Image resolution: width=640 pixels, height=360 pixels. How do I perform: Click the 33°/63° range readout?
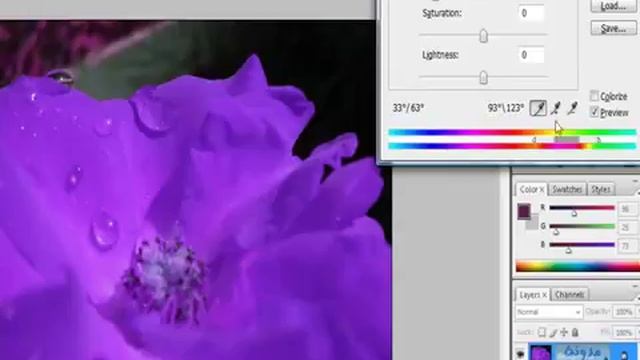408,108
